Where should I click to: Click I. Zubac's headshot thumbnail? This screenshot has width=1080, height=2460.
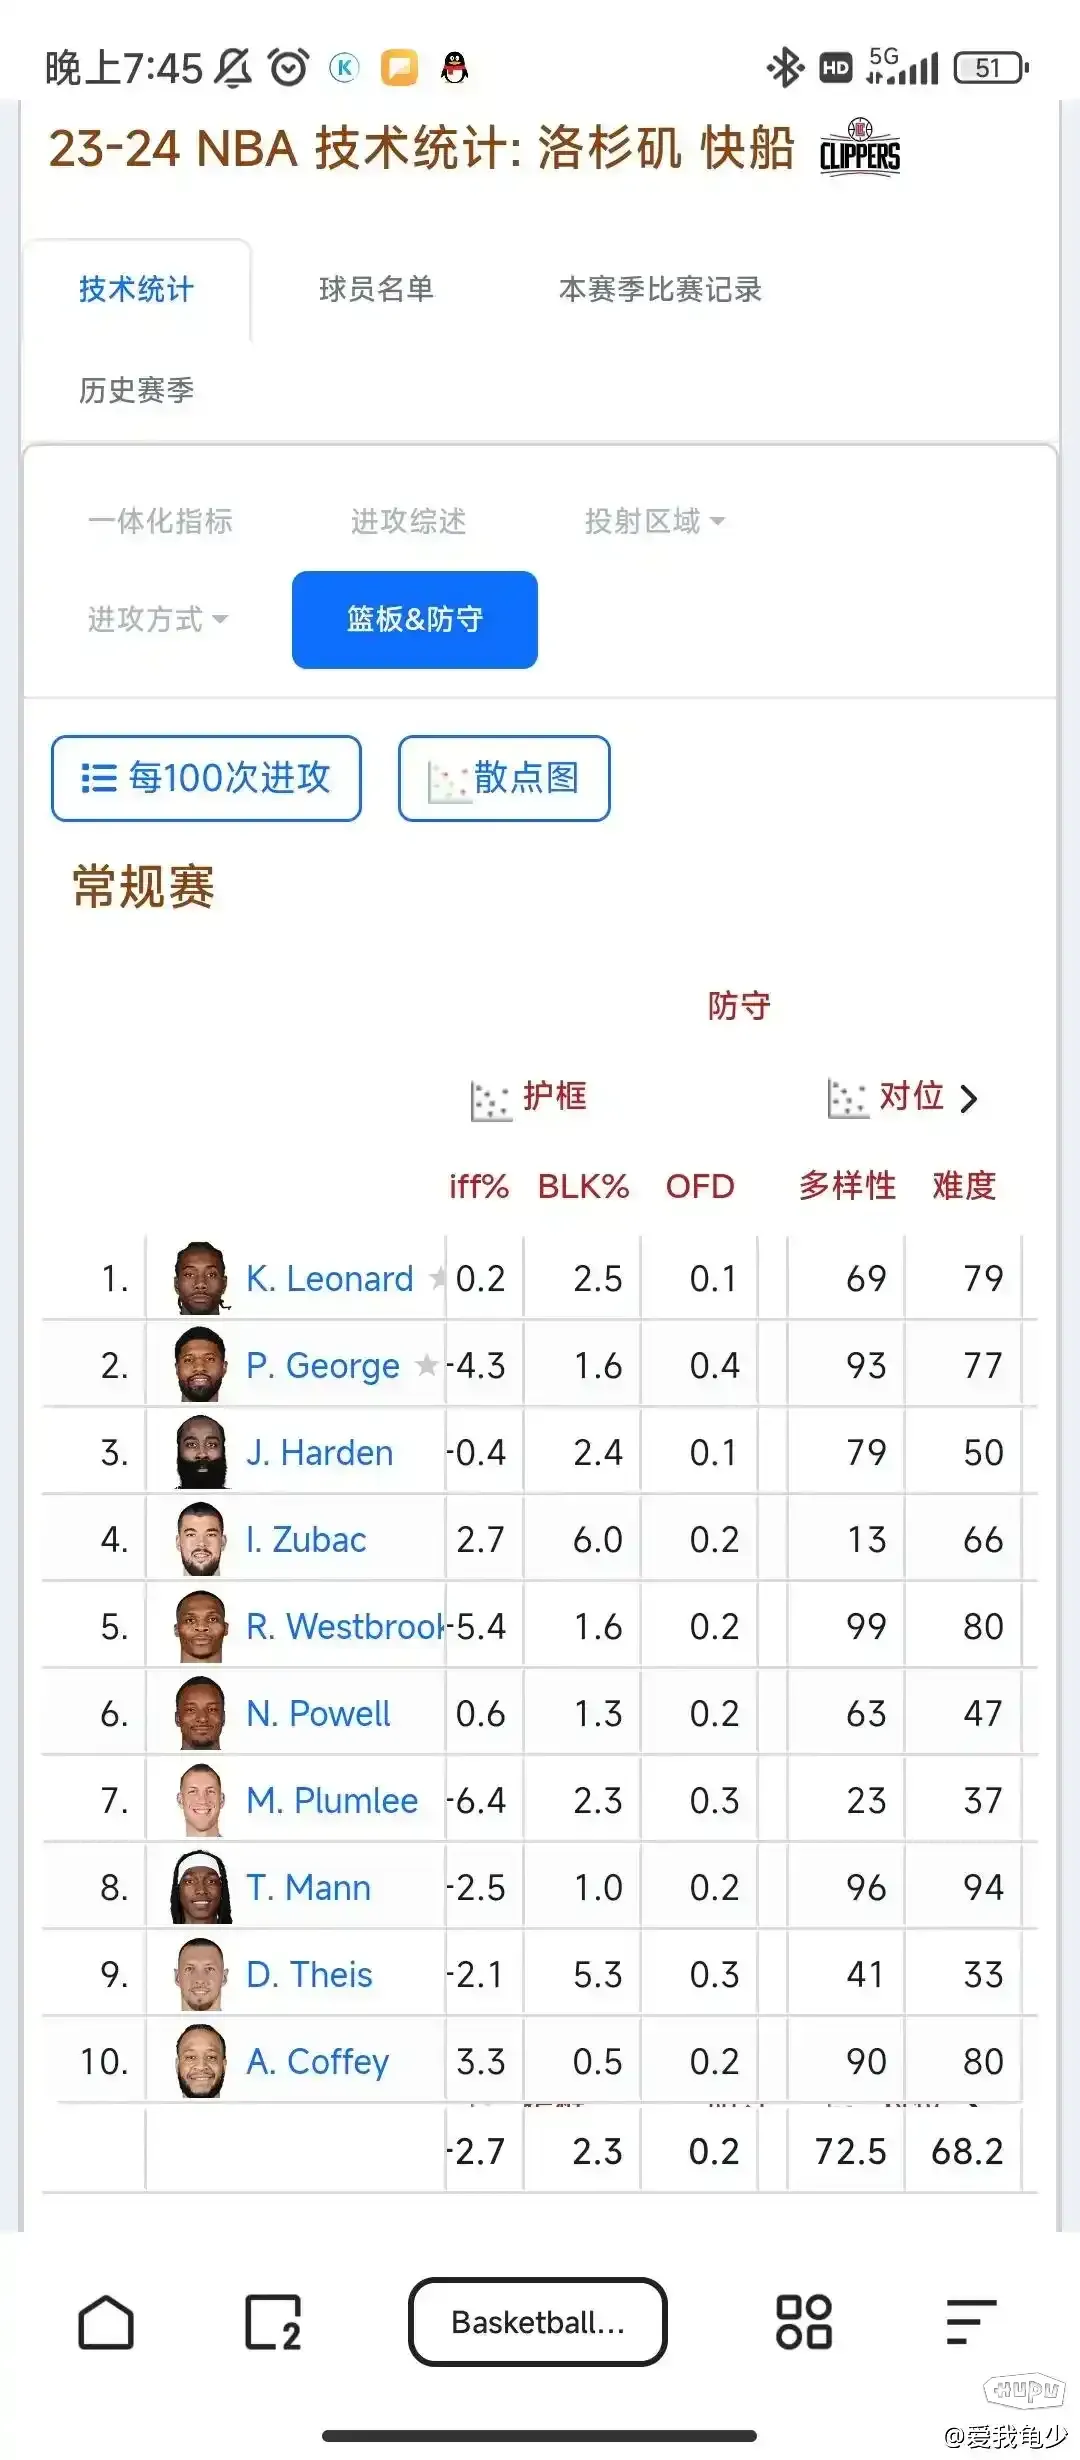click(x=201, y=1539)
